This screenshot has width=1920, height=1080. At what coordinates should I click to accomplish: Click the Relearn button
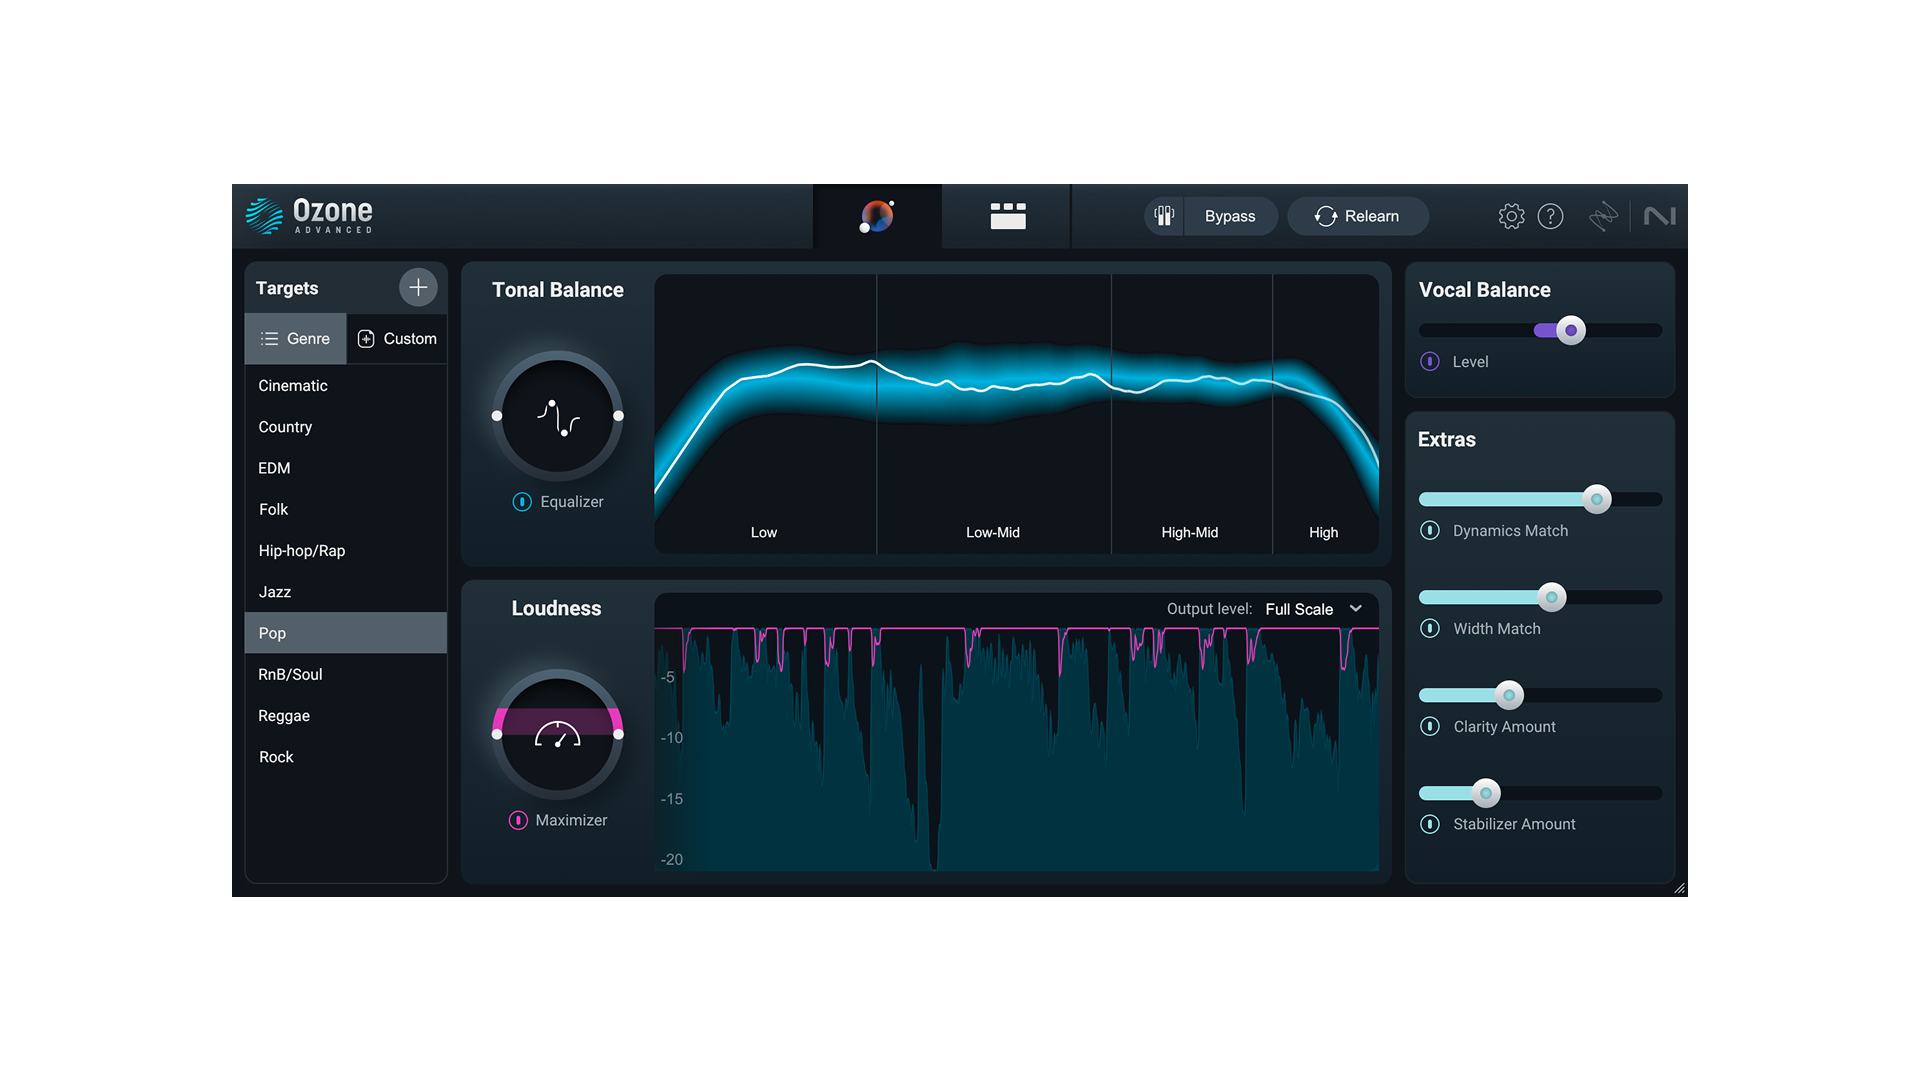point(1357,216)
